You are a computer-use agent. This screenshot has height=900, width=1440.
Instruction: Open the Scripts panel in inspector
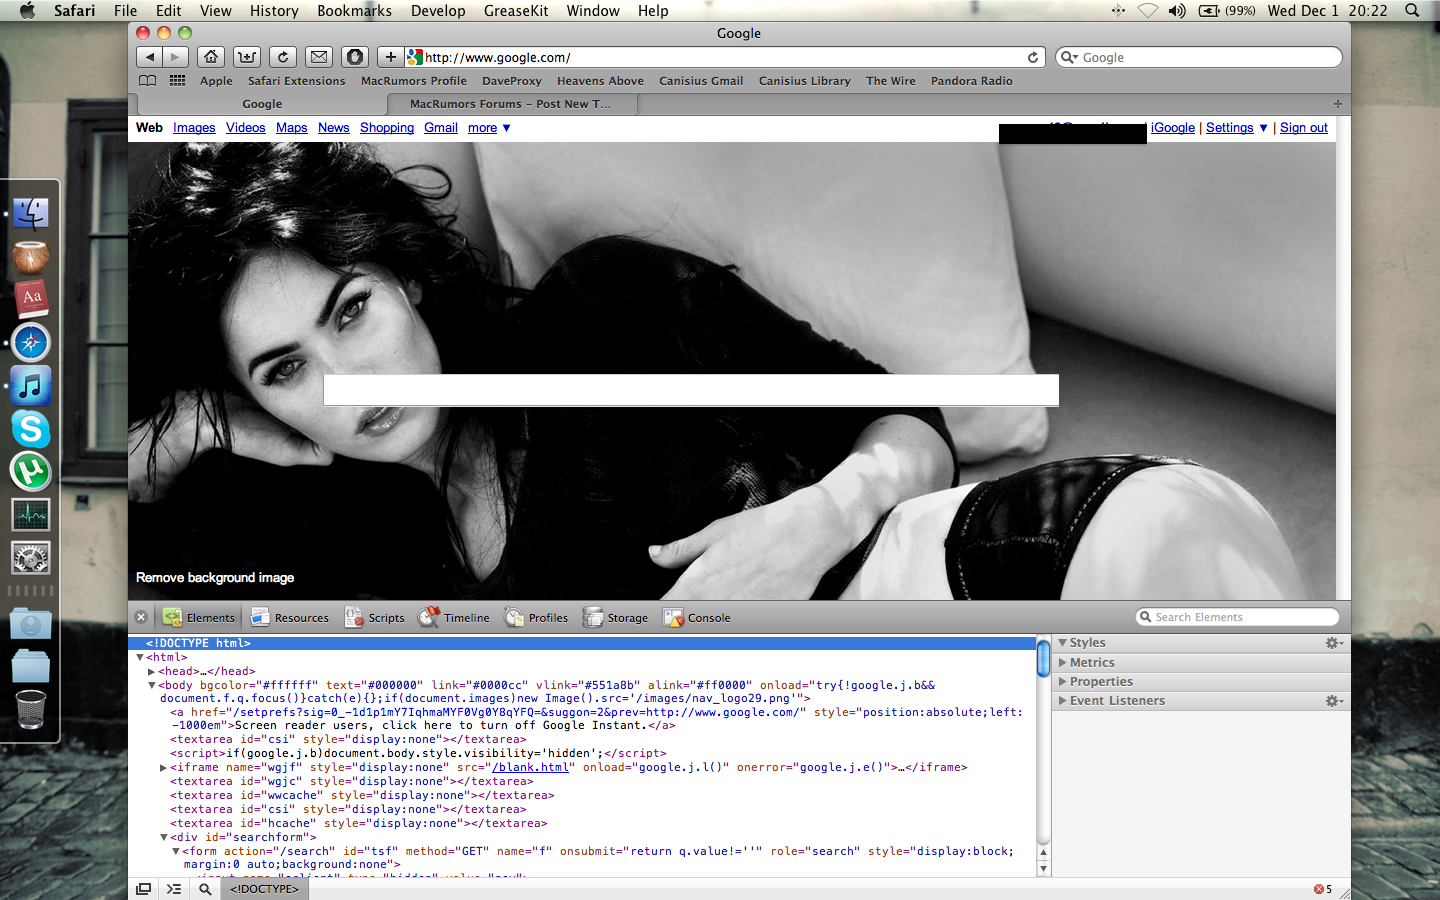[375, 617]
